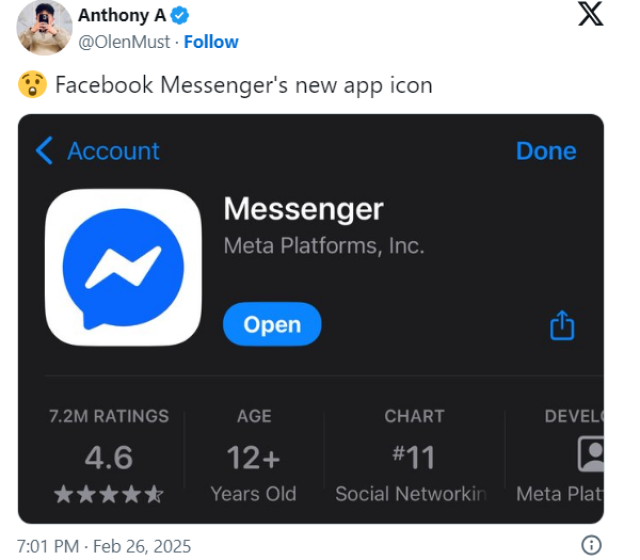Screen dimensions: 640x560
Task: Tap the blue Open button
Action: click(272, 324)
